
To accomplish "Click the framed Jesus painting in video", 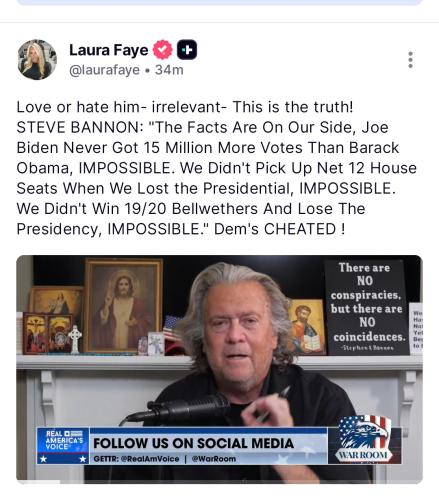I will pyautogui.click(x=123, y=305).
